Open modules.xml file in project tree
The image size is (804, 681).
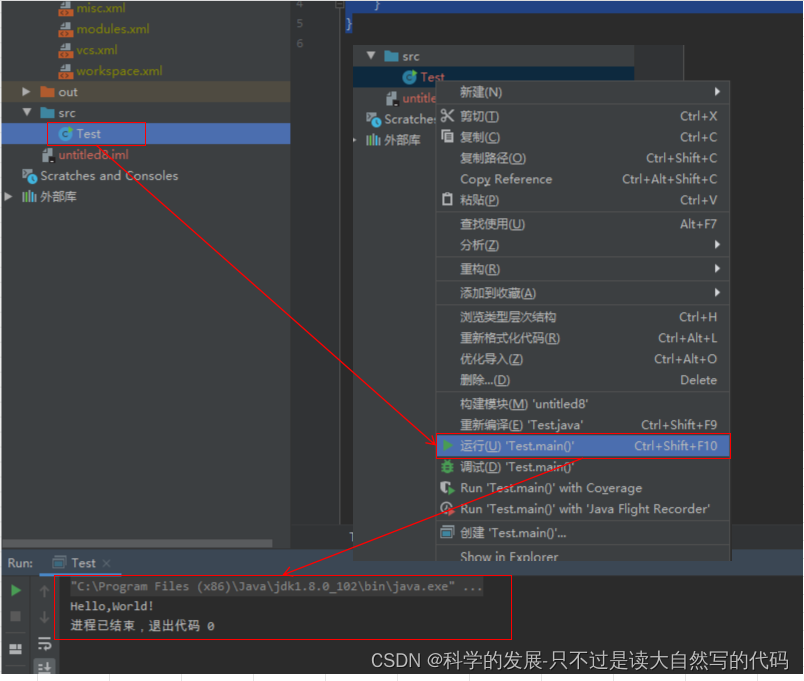[x=113, y=29]
